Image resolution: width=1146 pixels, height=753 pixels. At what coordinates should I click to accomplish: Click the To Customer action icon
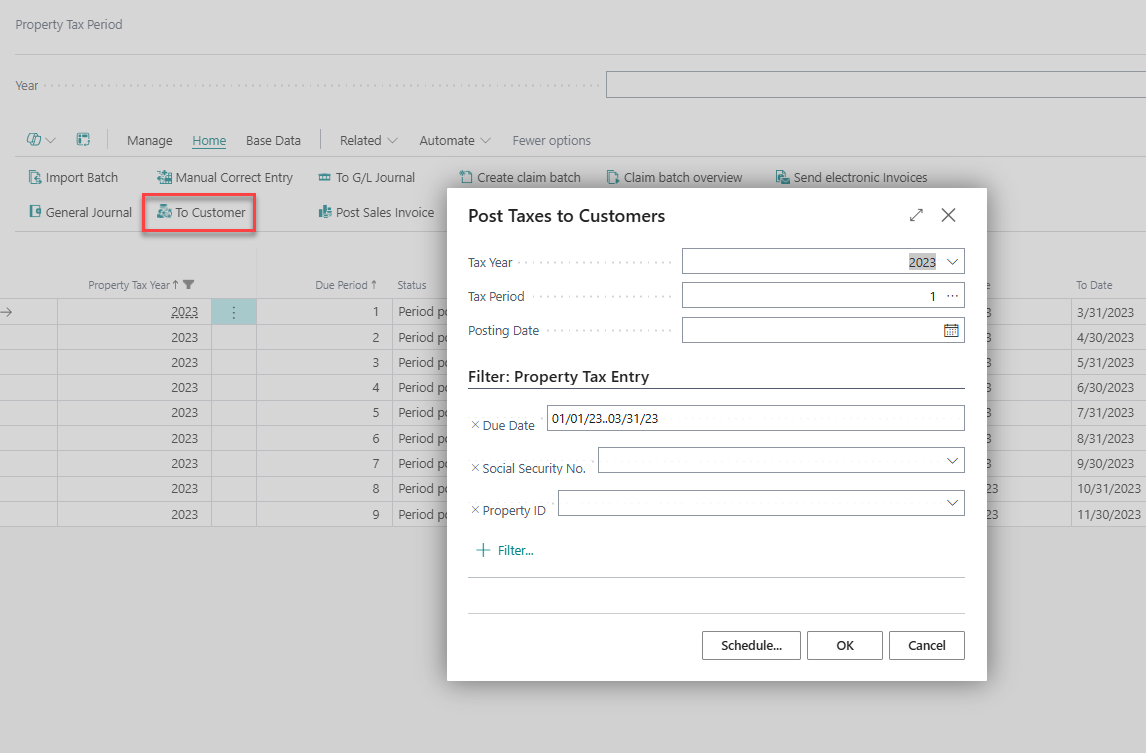coord(164,212)
